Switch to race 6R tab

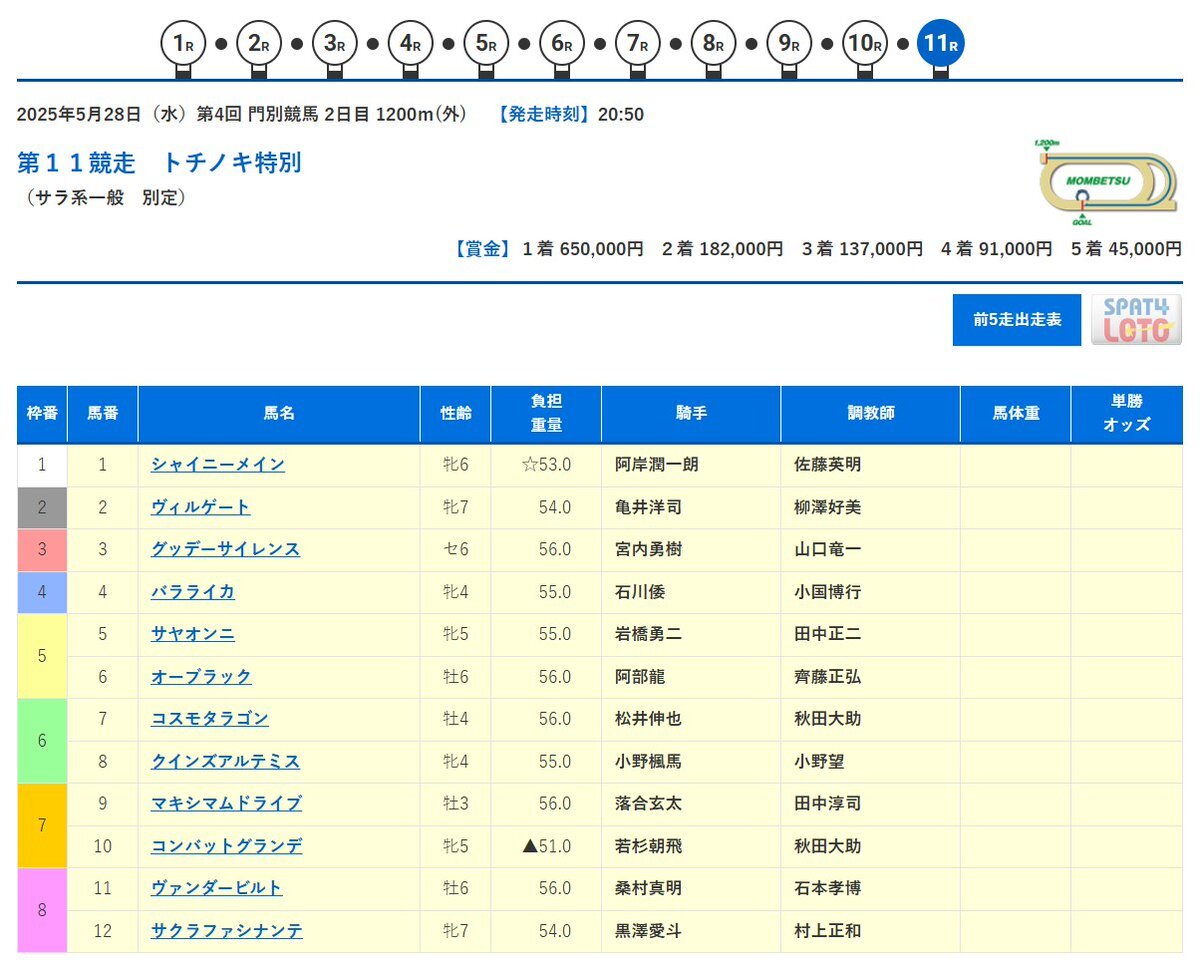pyautogui.click(x=562, y=45)
